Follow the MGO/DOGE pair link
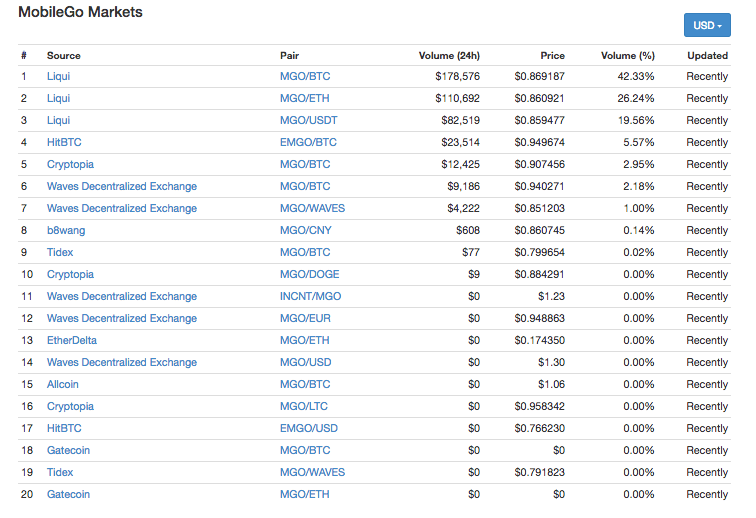Image resolution: width=756 pixels, height=518 pixels. (x=308, y=274)
